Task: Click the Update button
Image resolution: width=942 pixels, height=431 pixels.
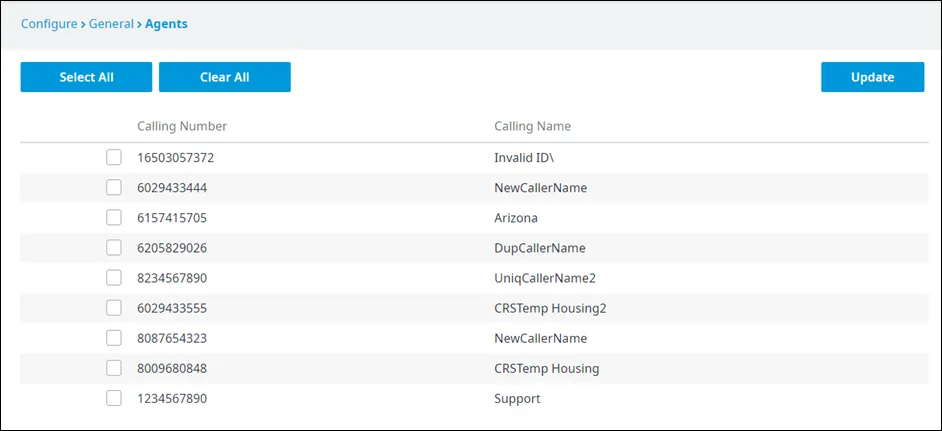Action: [872, 77]
